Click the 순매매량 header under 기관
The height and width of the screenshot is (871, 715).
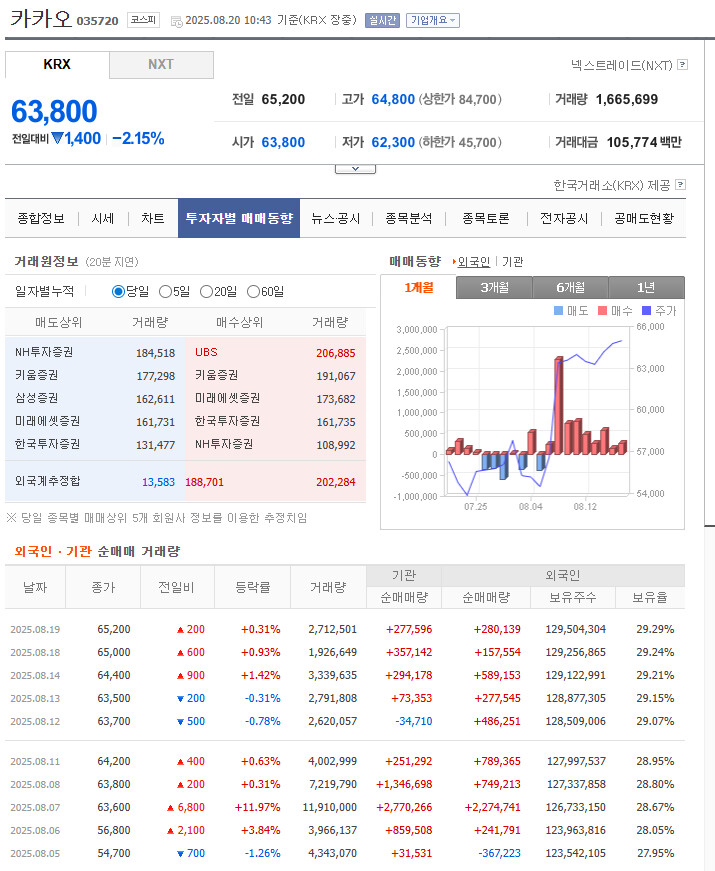tap(404, 598)
